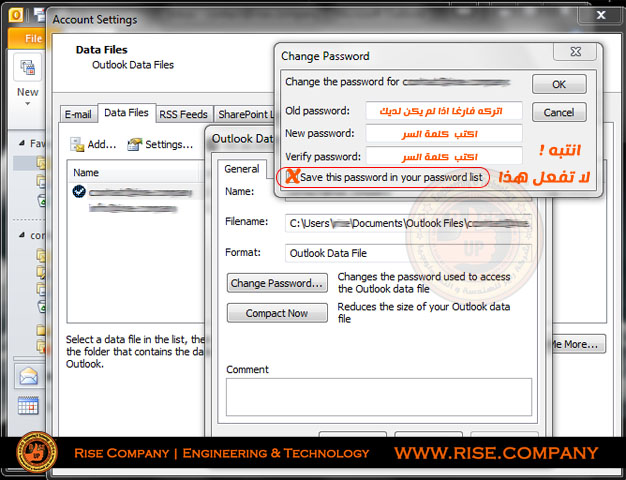Viewport: 626px width, 480px height.
Task: Open Mail view icon in Outlook navigation
Action: coord(28,376)
